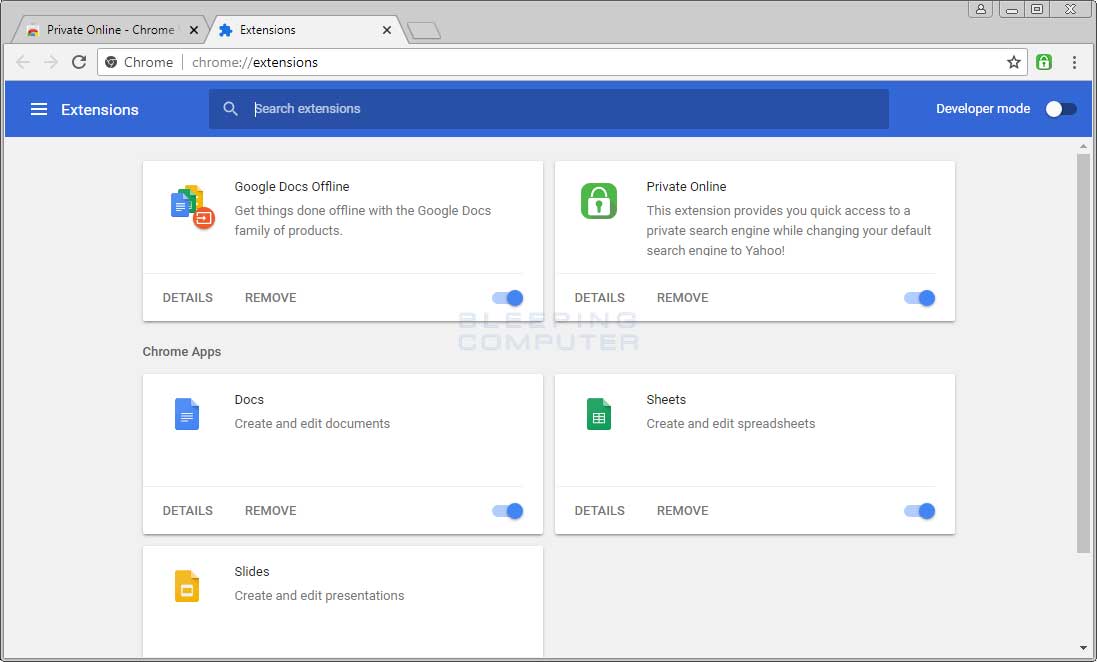Click the favicon of the Private Online tab

tap(32, 30)
